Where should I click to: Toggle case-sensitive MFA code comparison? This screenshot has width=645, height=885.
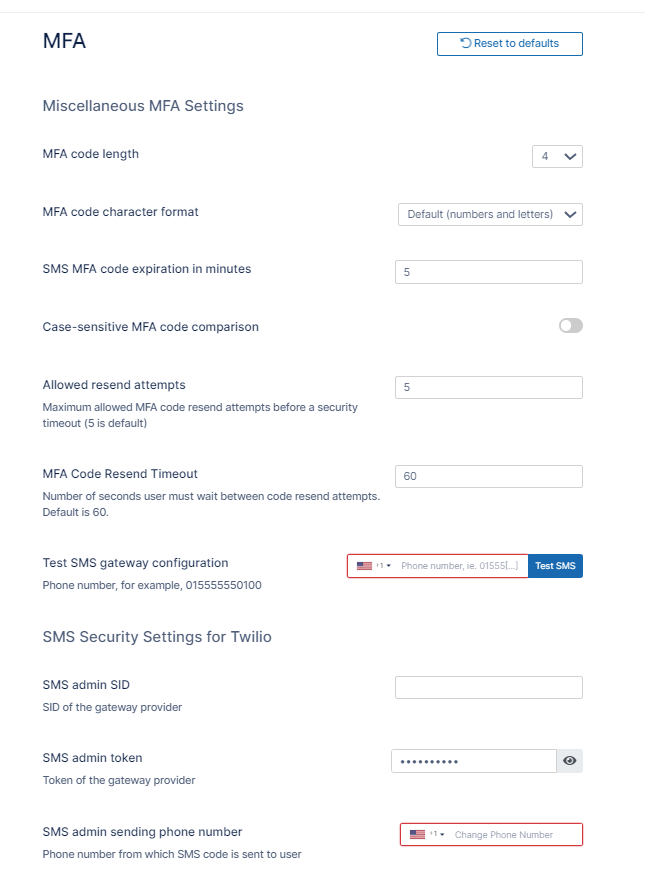[x=570, y=326]
